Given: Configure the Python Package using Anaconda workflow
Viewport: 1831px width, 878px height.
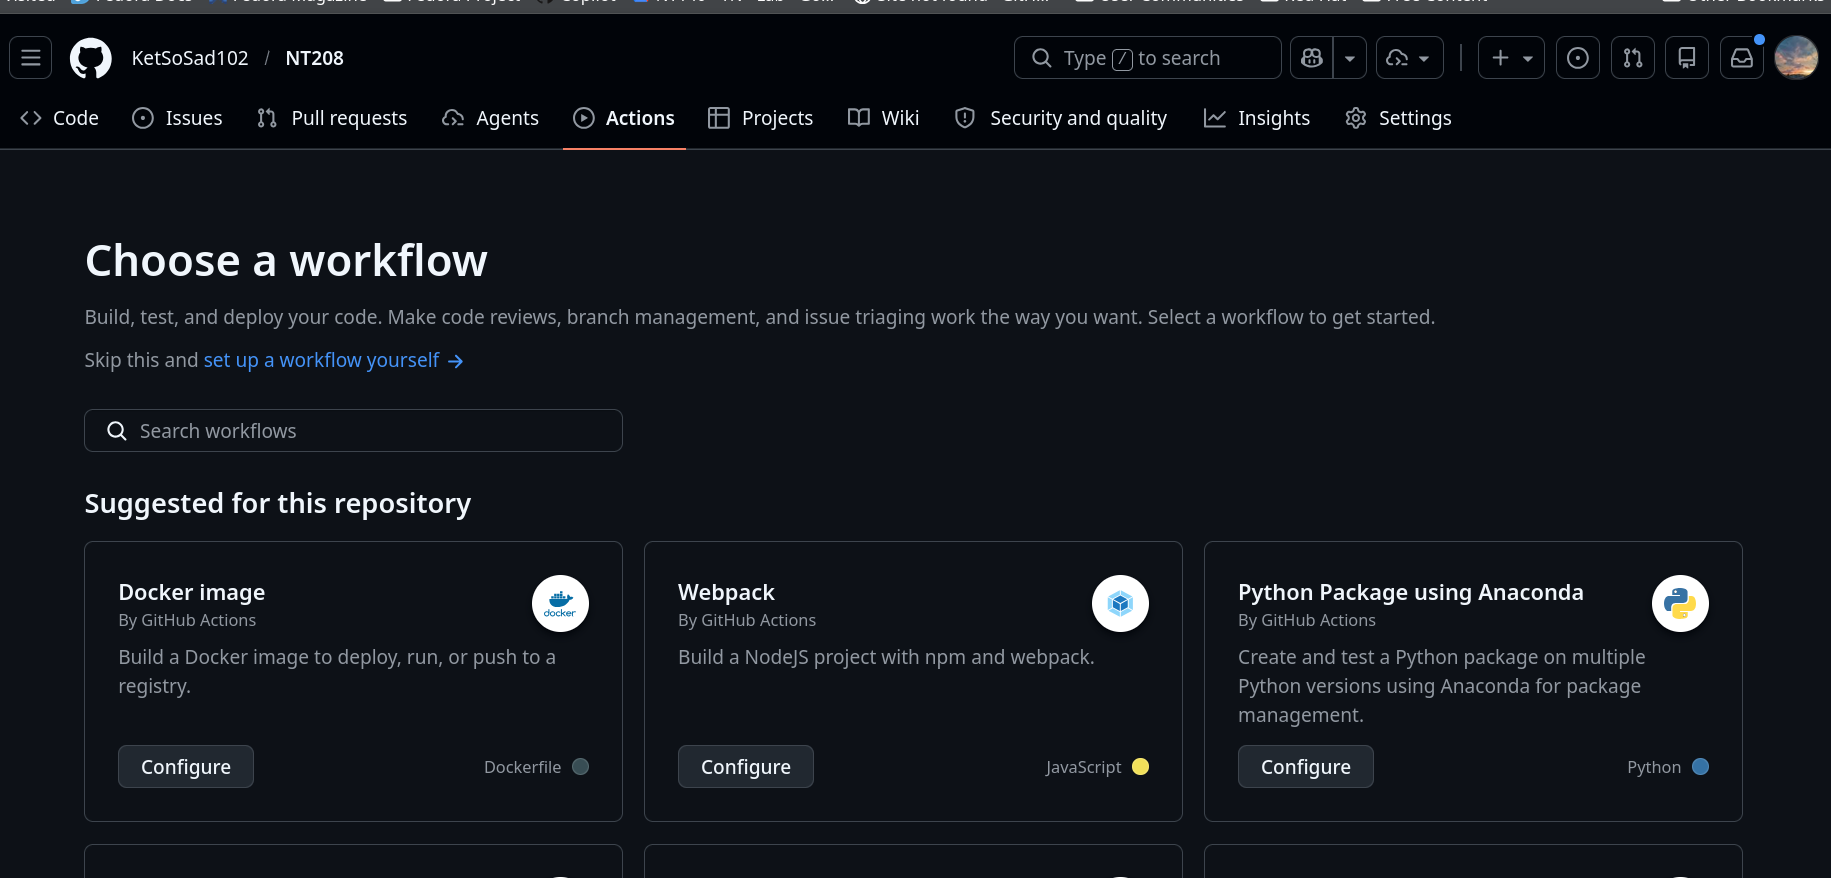Looking at the screenshot, I should [x=1306, y=767].
